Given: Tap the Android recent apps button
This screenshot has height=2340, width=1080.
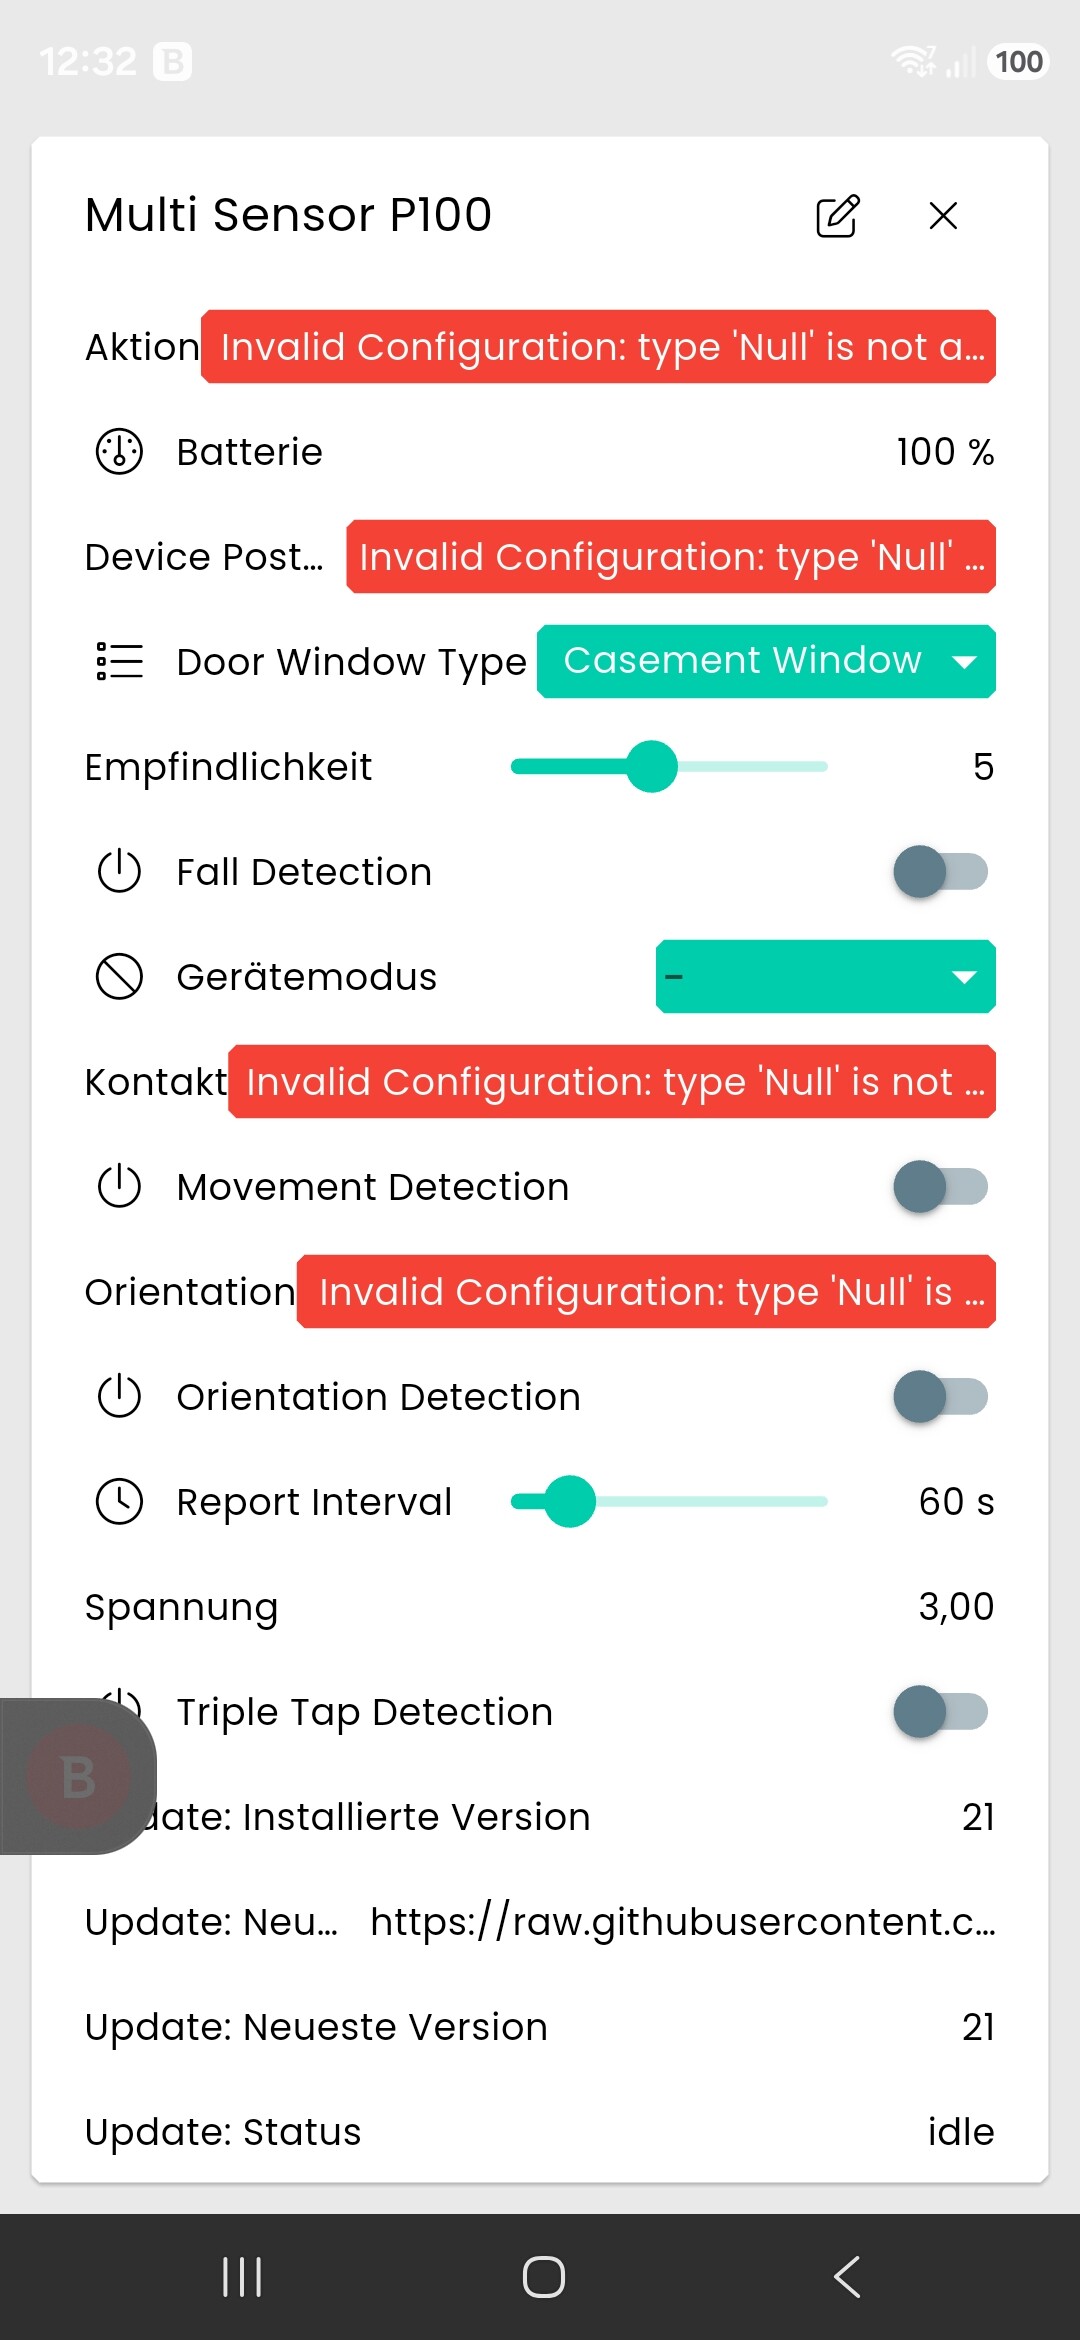Looking at the screenshot, I should pyautogui.click(x=242, y=2277).
